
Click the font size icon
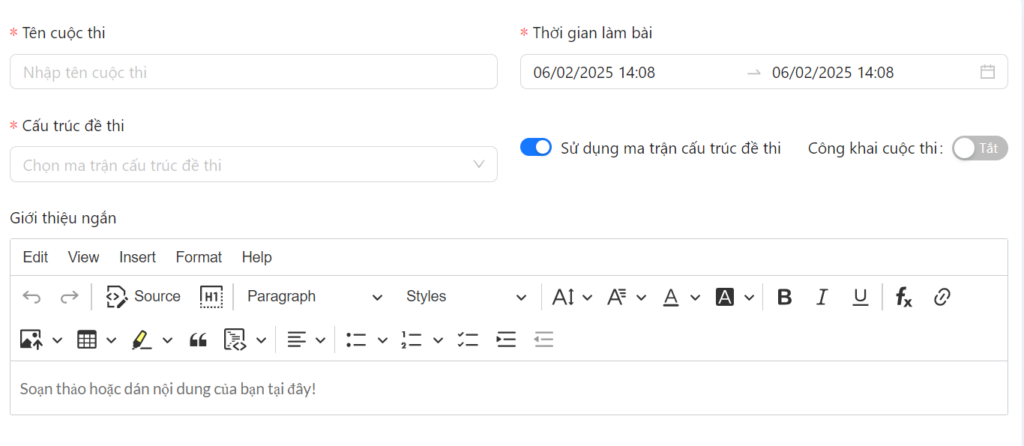coord(563,297)
